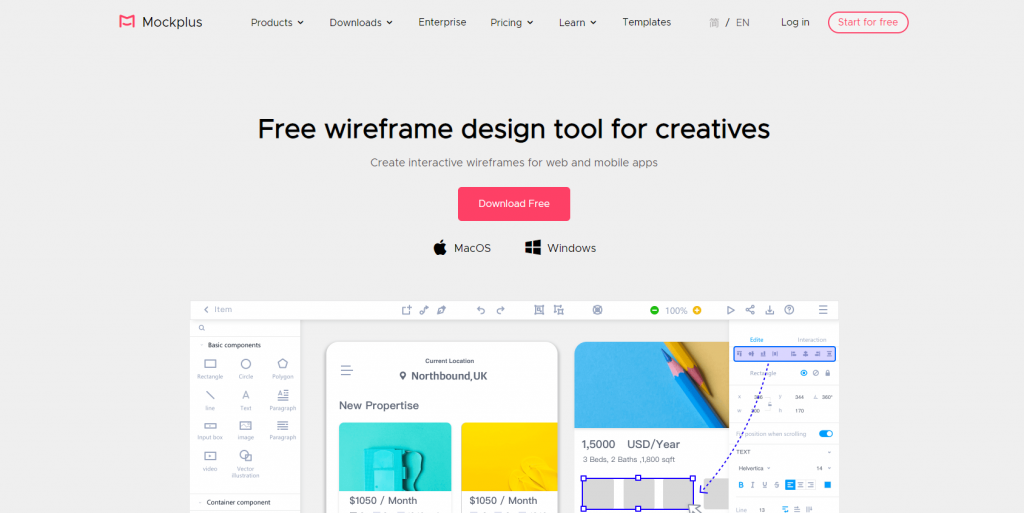Click the h value 170 field
Viewport: 1024px width, 513px height.
799,411
